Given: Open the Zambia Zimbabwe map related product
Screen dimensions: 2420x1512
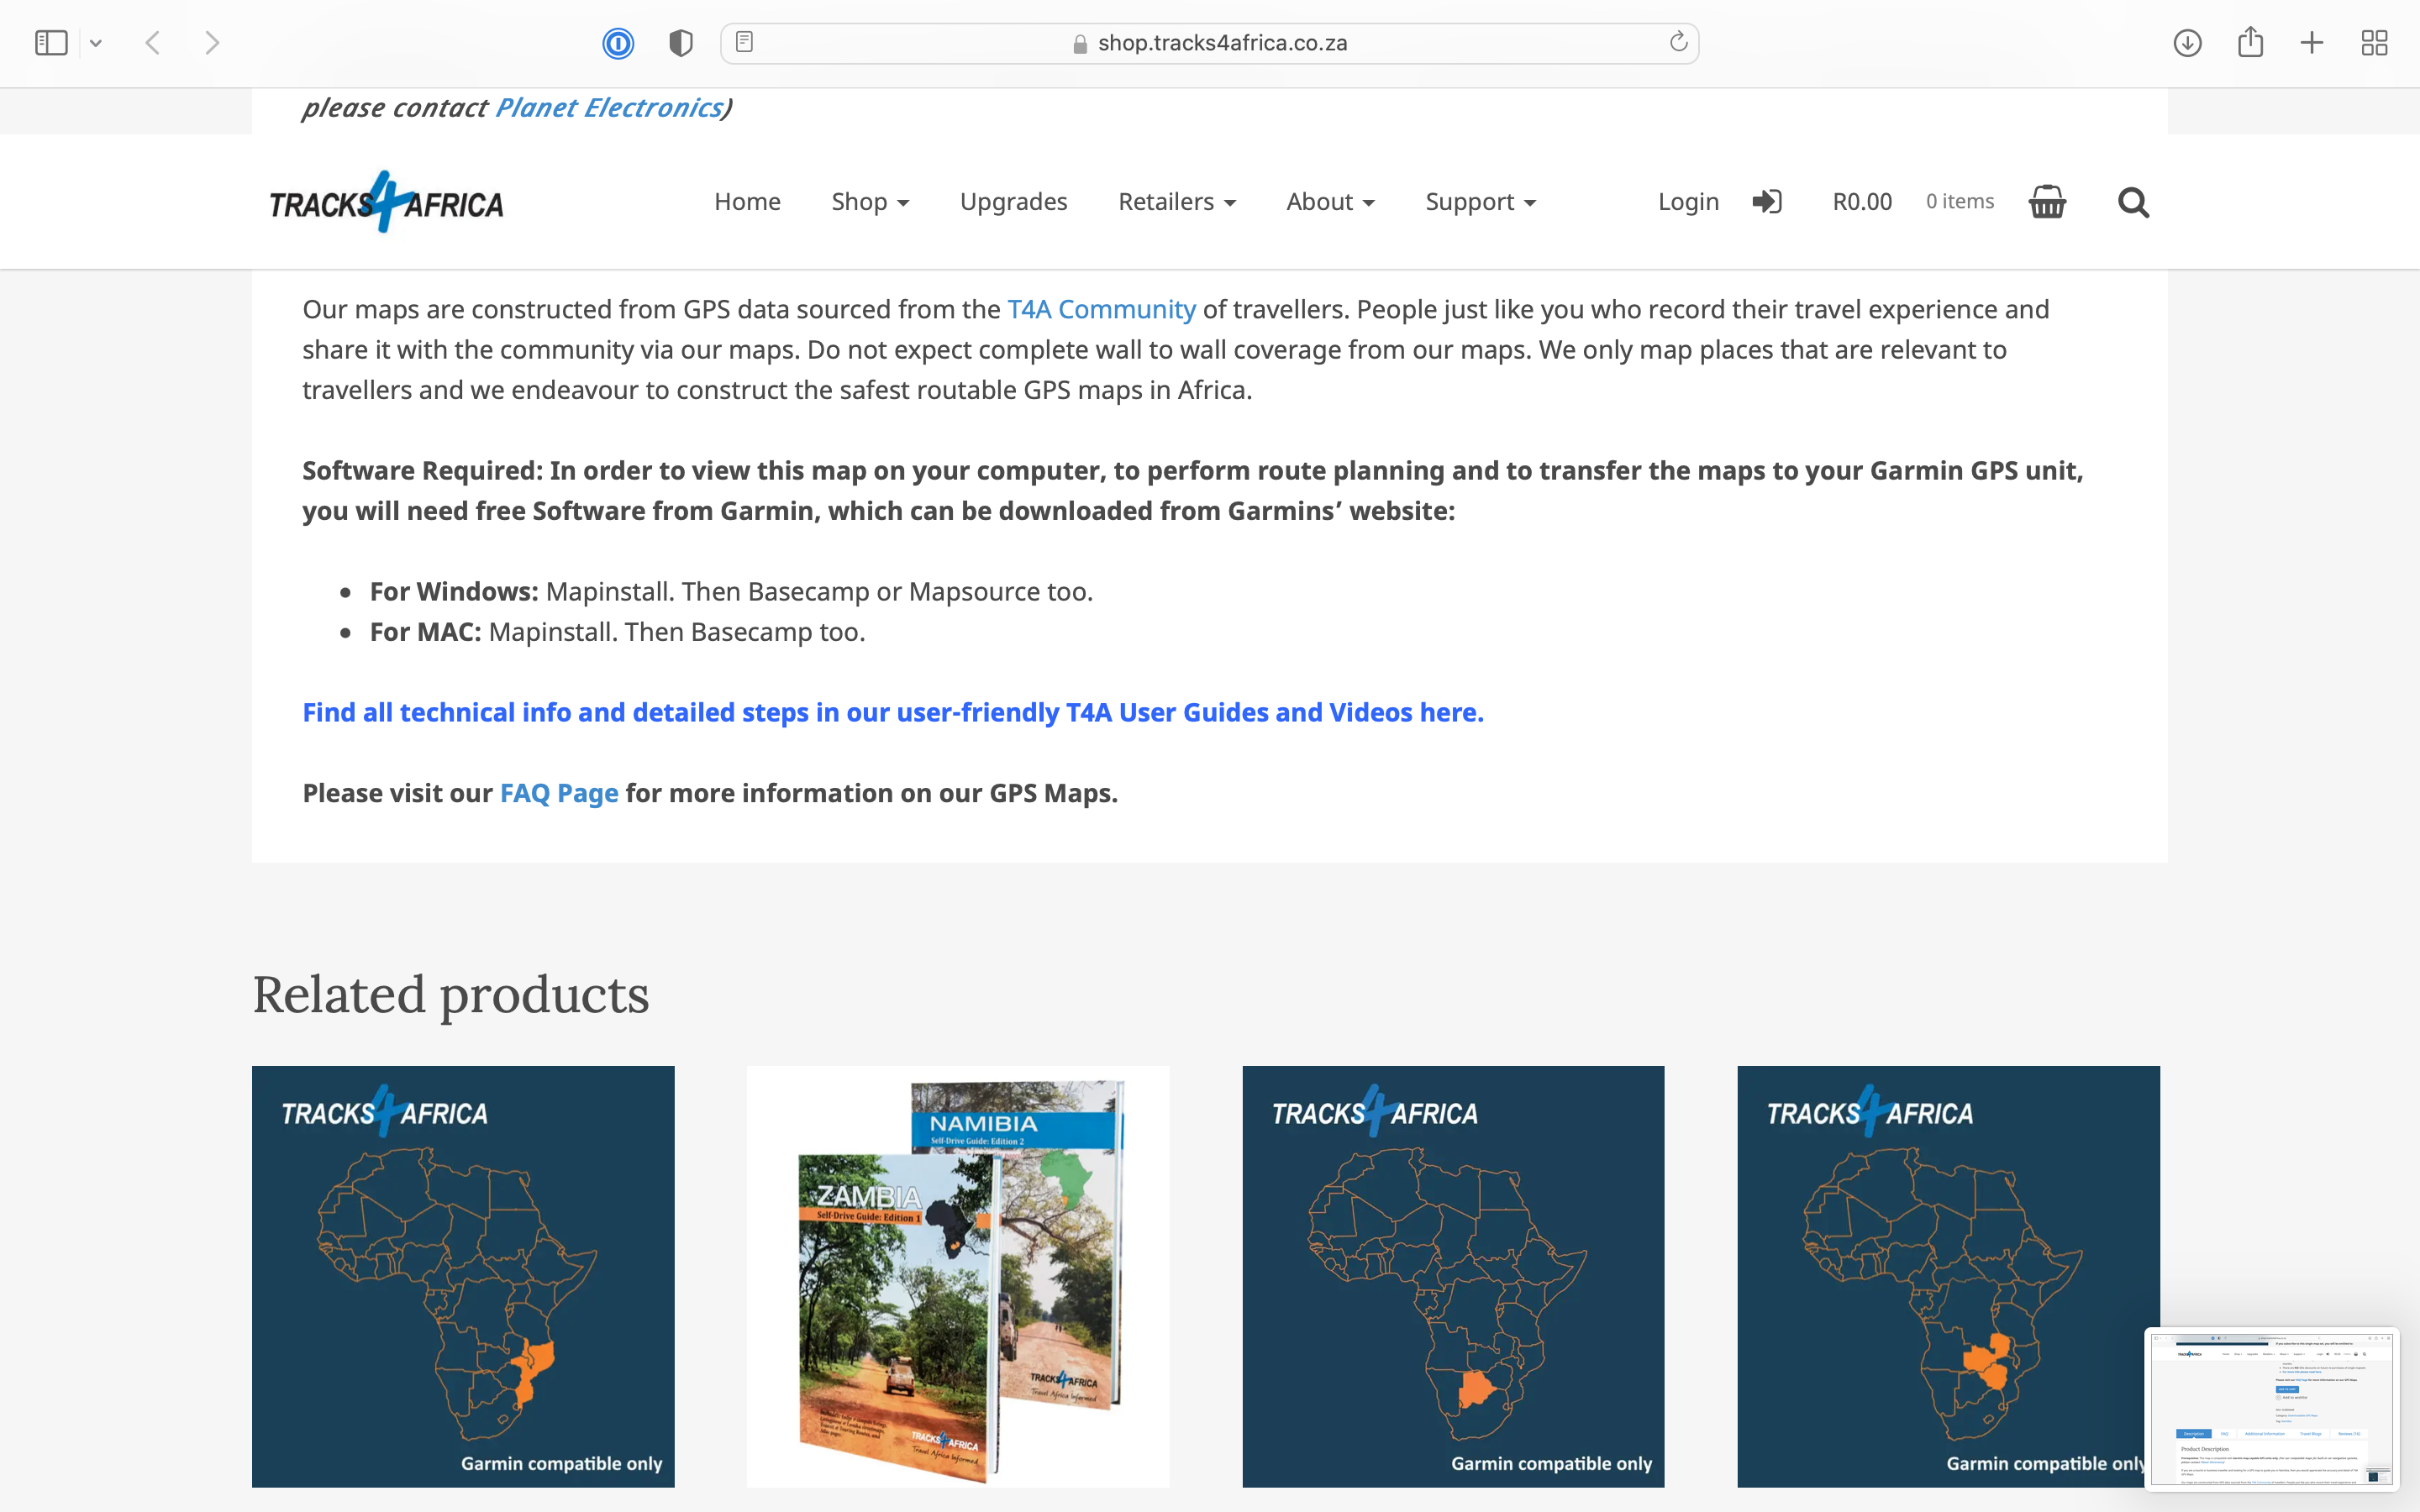Looking at the screenshot, I should pos(1948,1276).
